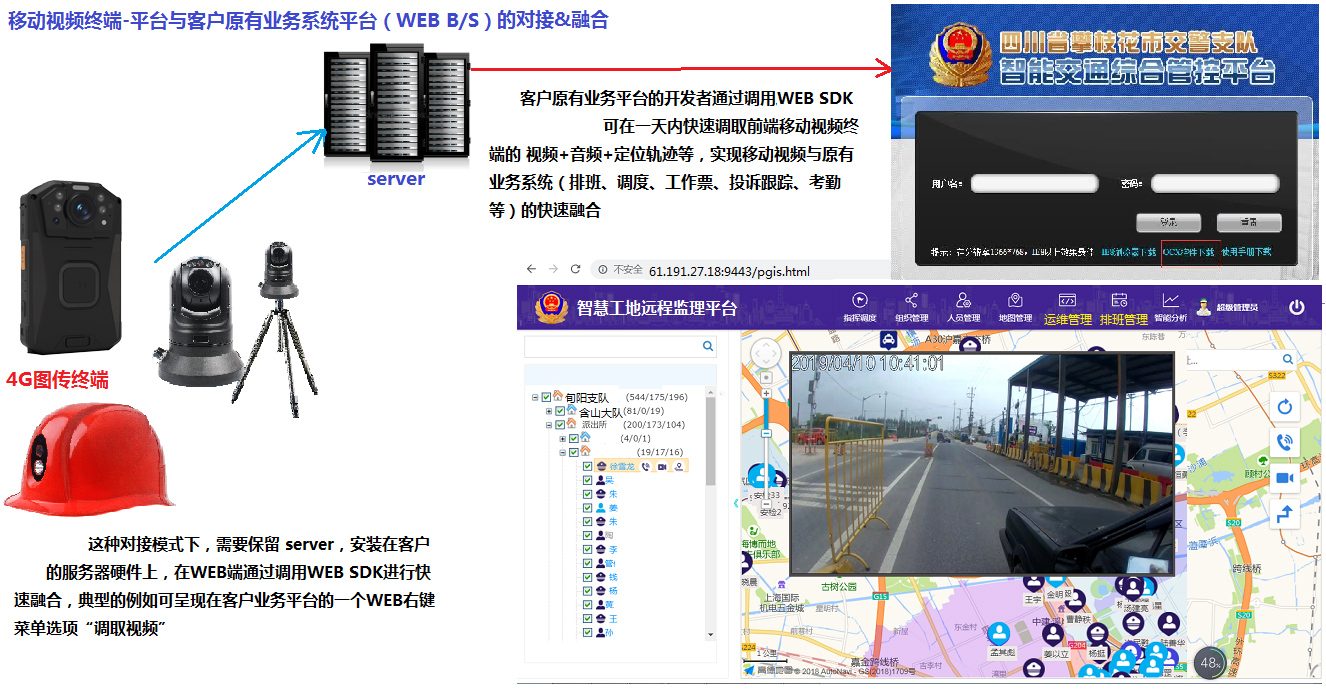Collapse the 旬阳支队 tree node
Viewport: 1326px width, 692px height.
535,398
